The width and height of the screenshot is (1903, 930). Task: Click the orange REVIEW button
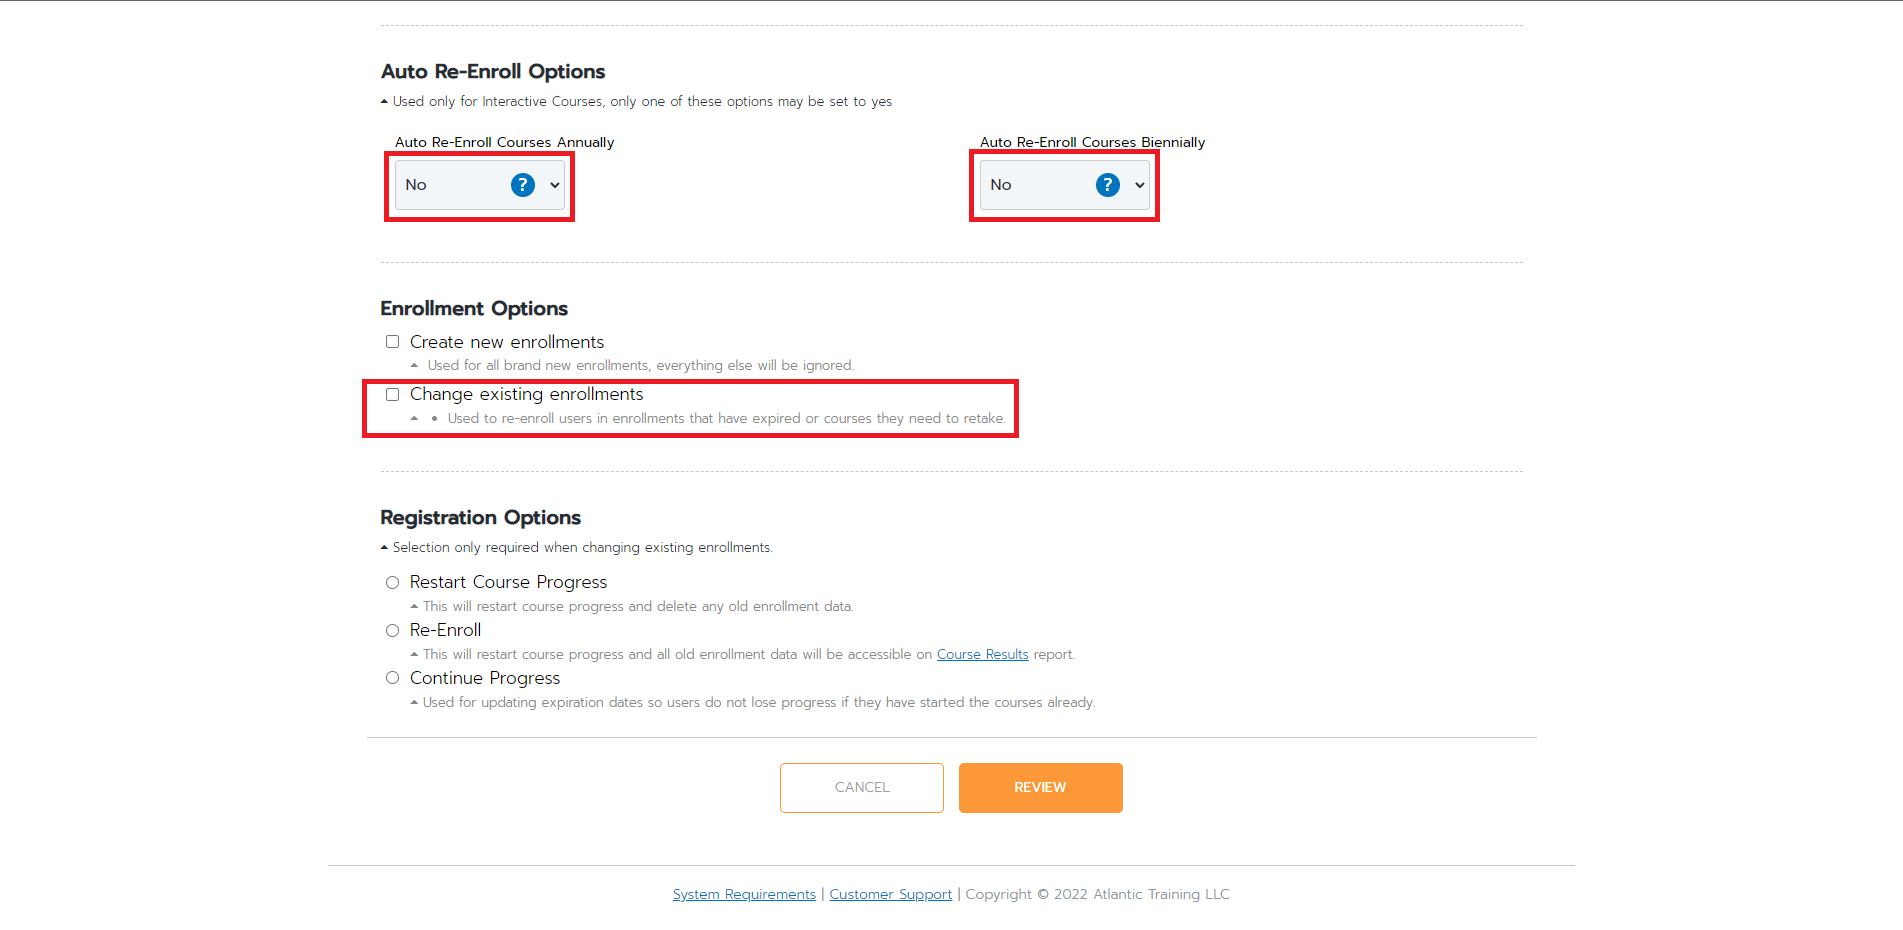tap(1040, 788)
